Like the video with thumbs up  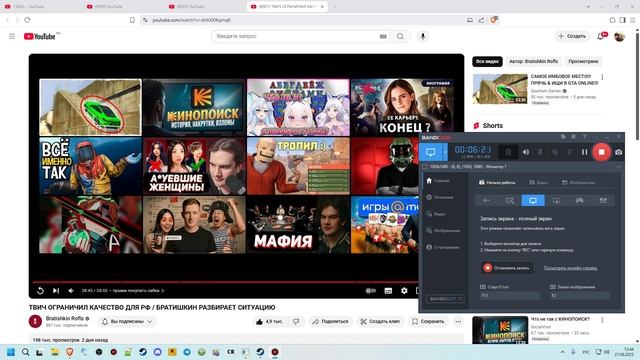(x=269, y=322)
